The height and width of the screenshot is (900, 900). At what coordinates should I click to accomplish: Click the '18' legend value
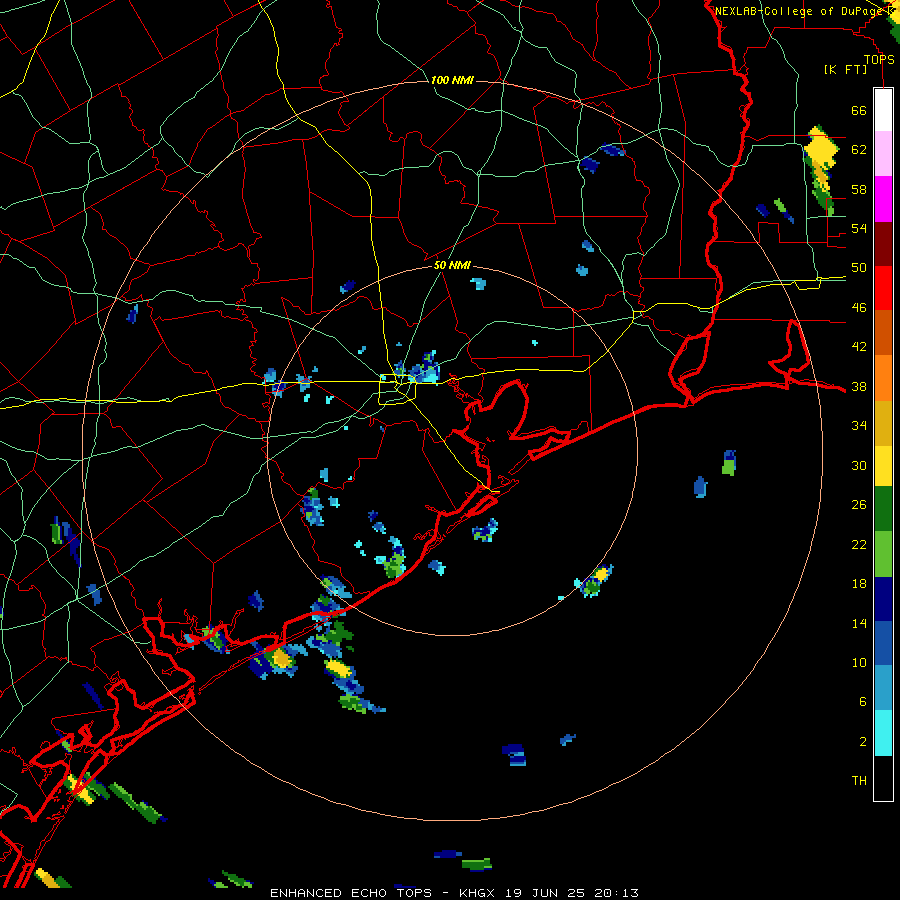tap(859, 584)
